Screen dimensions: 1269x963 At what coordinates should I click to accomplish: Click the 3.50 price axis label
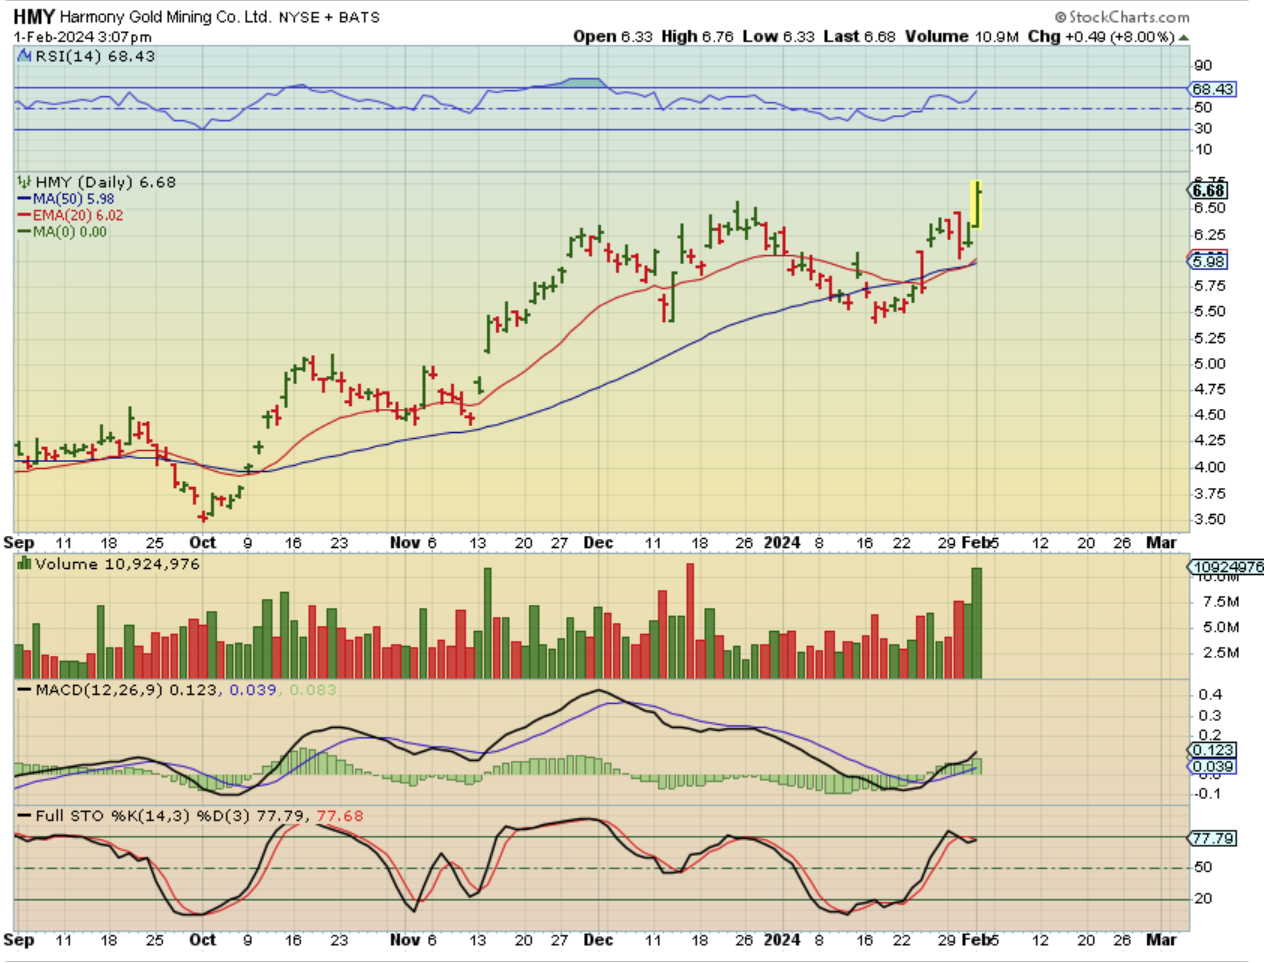pos(1210,519)
